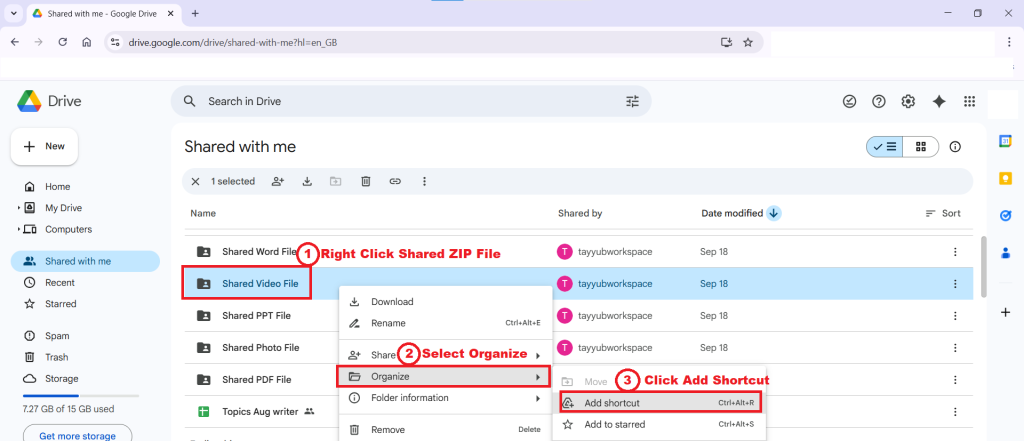1024x441 pixels.
Task: Open the Settings gear icon
Action: point(908,101)
